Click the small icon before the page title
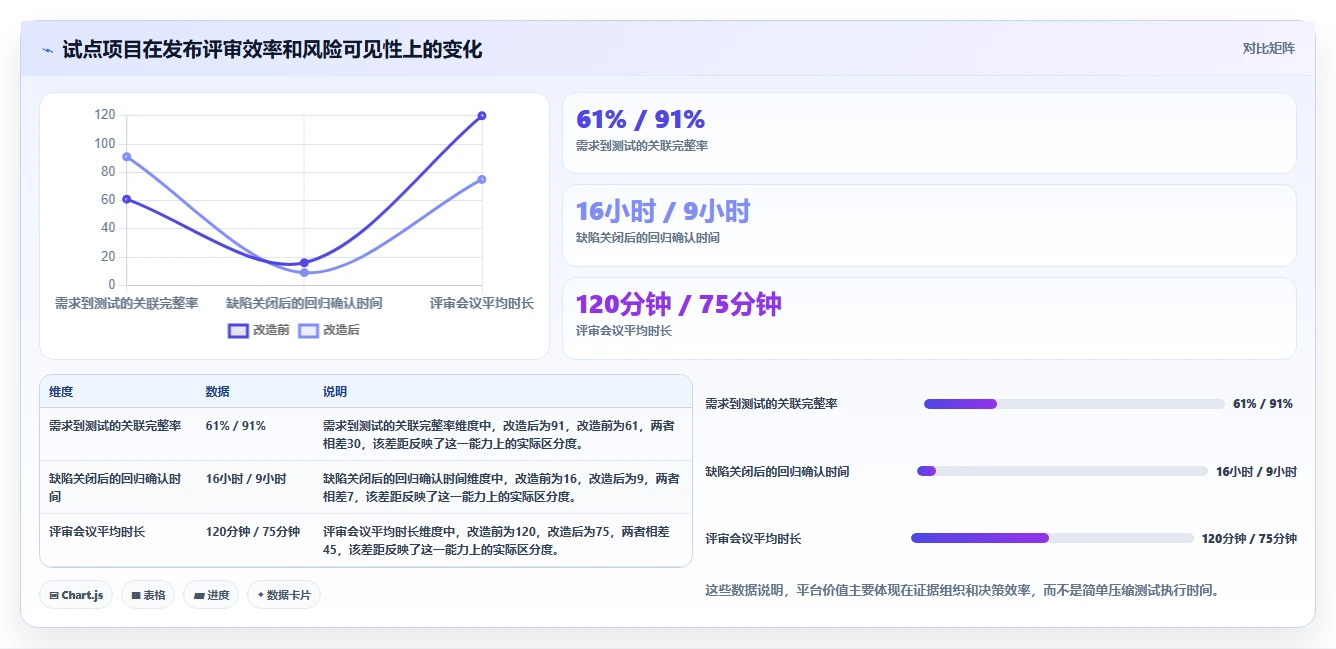This screenshot has height=649, width=1336. click(47, 50)
